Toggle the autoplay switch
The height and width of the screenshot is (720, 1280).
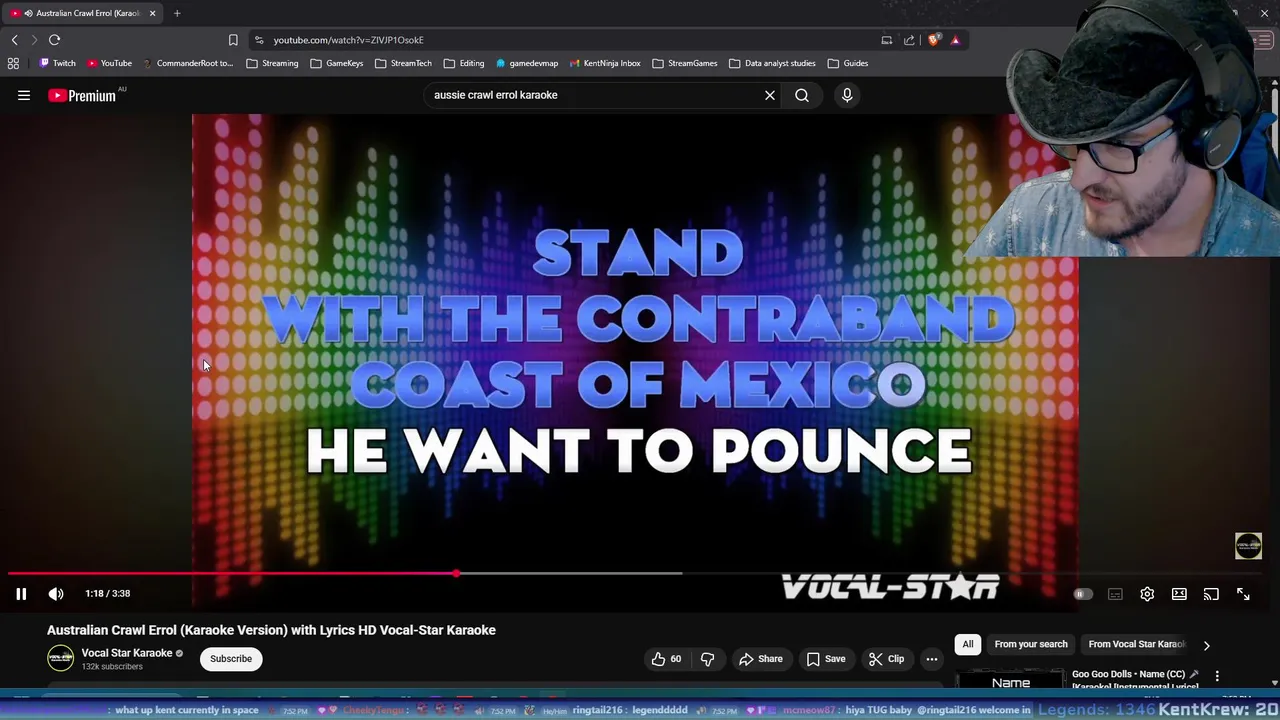1081,594
